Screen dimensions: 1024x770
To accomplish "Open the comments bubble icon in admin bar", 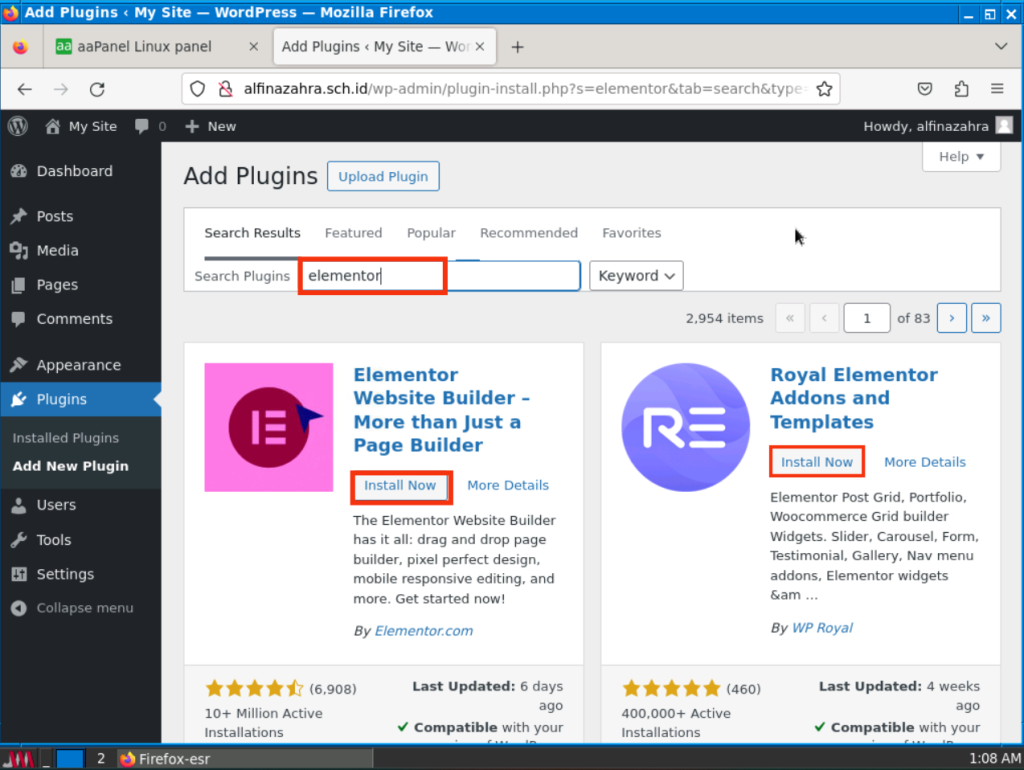I will (142, 126).
